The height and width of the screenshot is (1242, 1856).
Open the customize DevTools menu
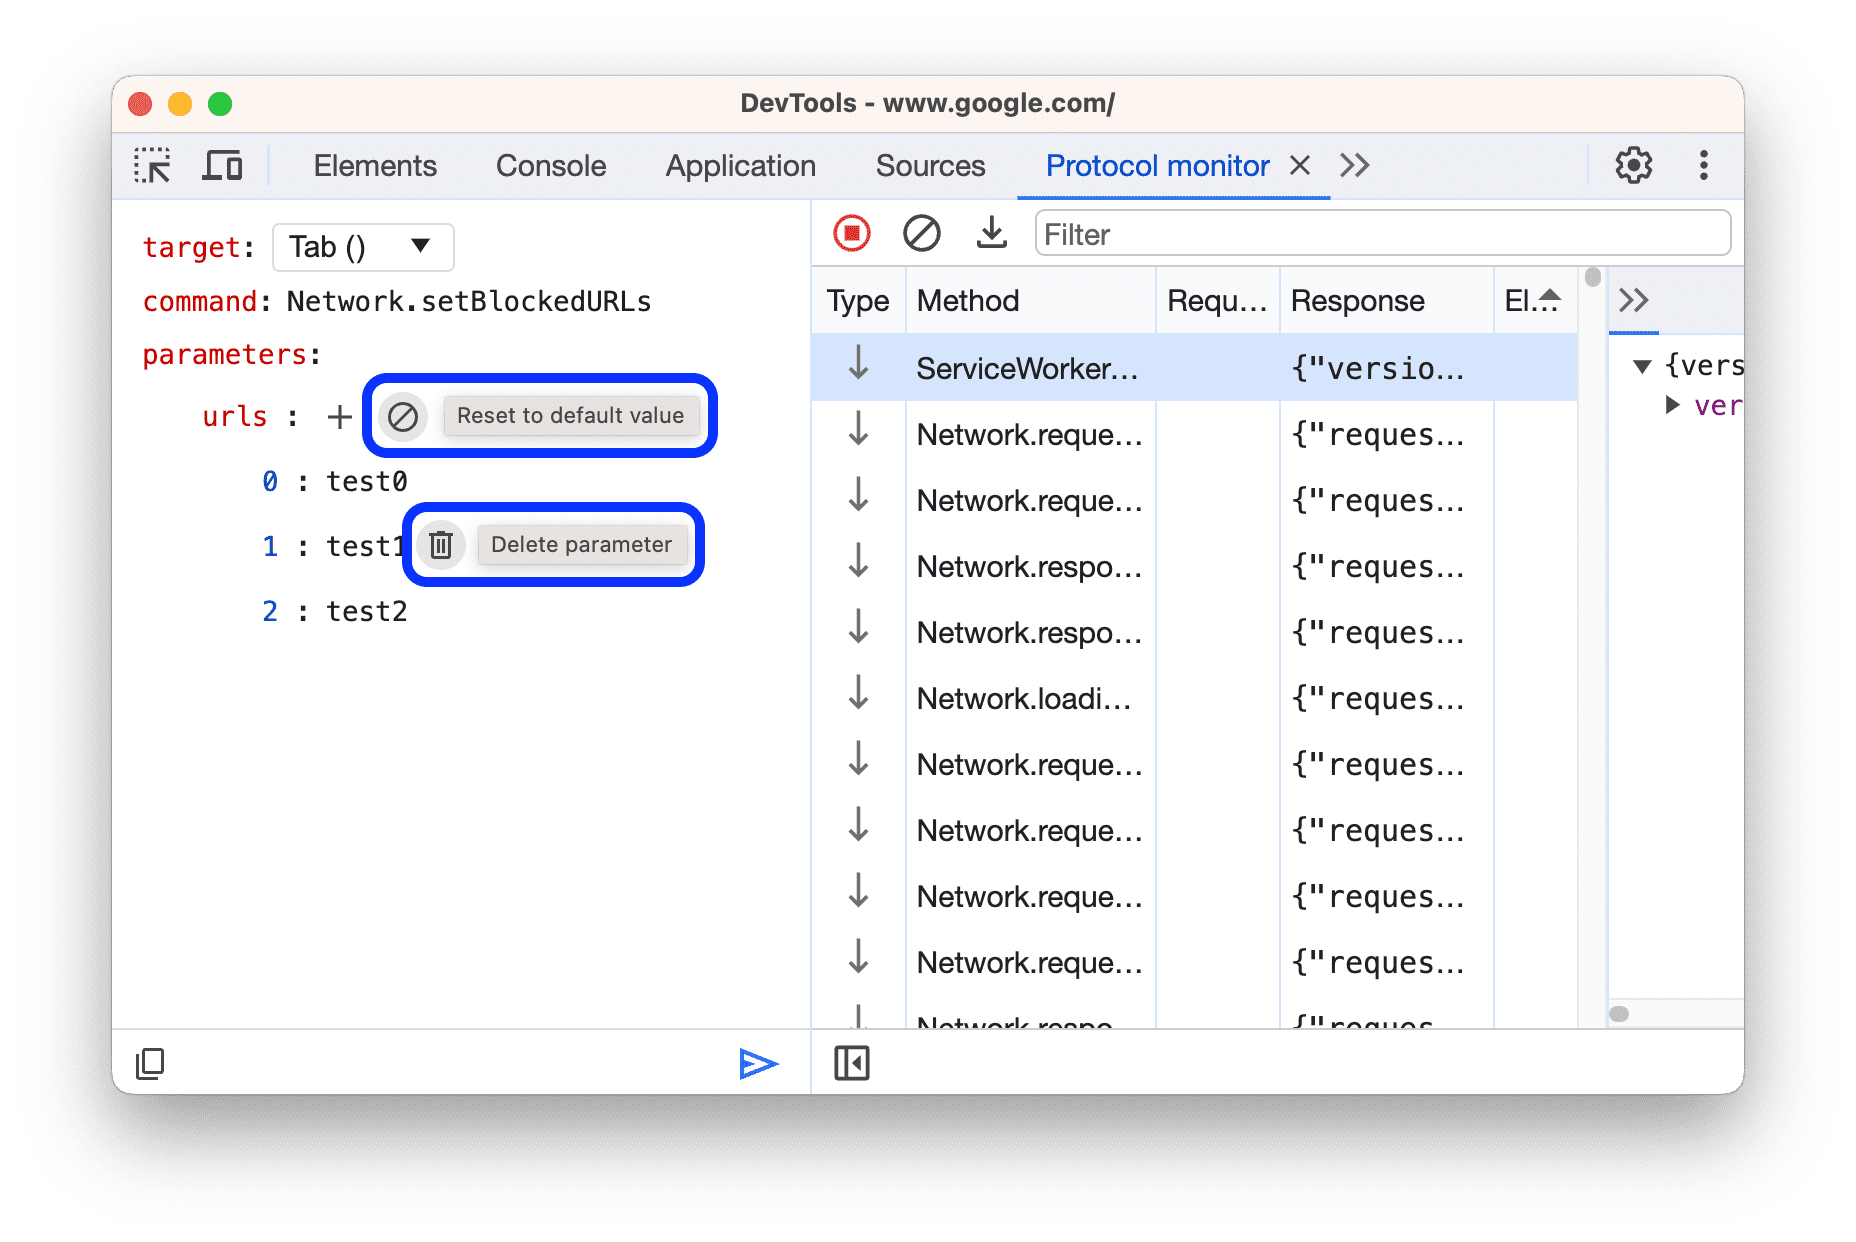1703,165
